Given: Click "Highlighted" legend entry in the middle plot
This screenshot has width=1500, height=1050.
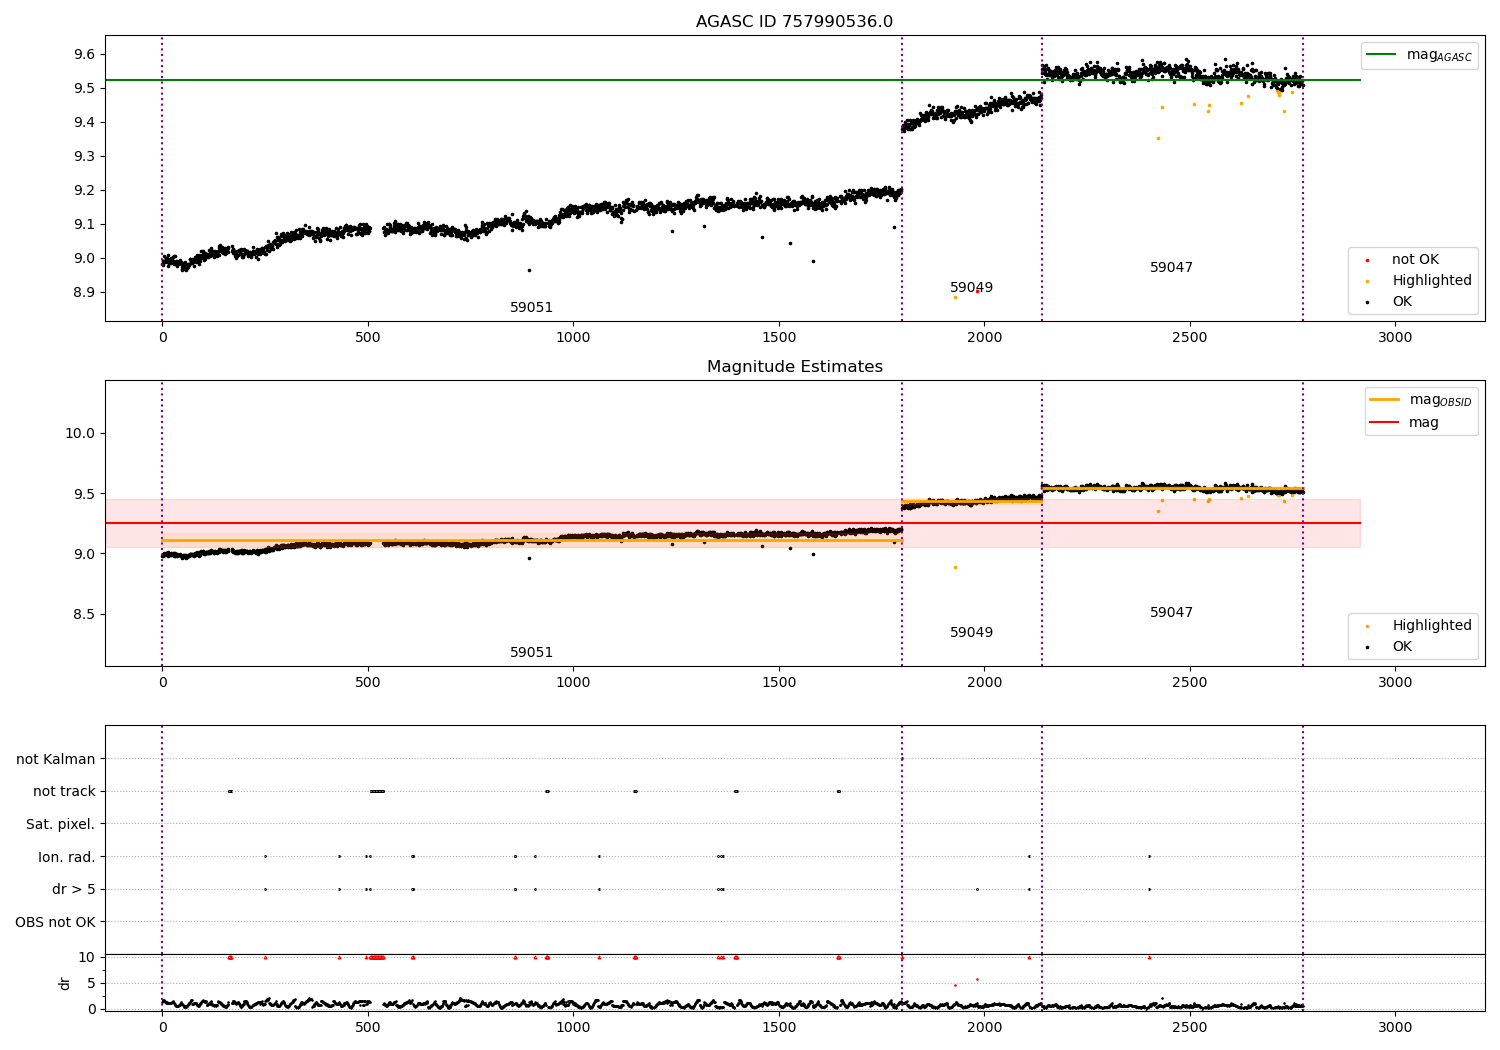Looking at the screenshot, I should [x=1432, y=625].
